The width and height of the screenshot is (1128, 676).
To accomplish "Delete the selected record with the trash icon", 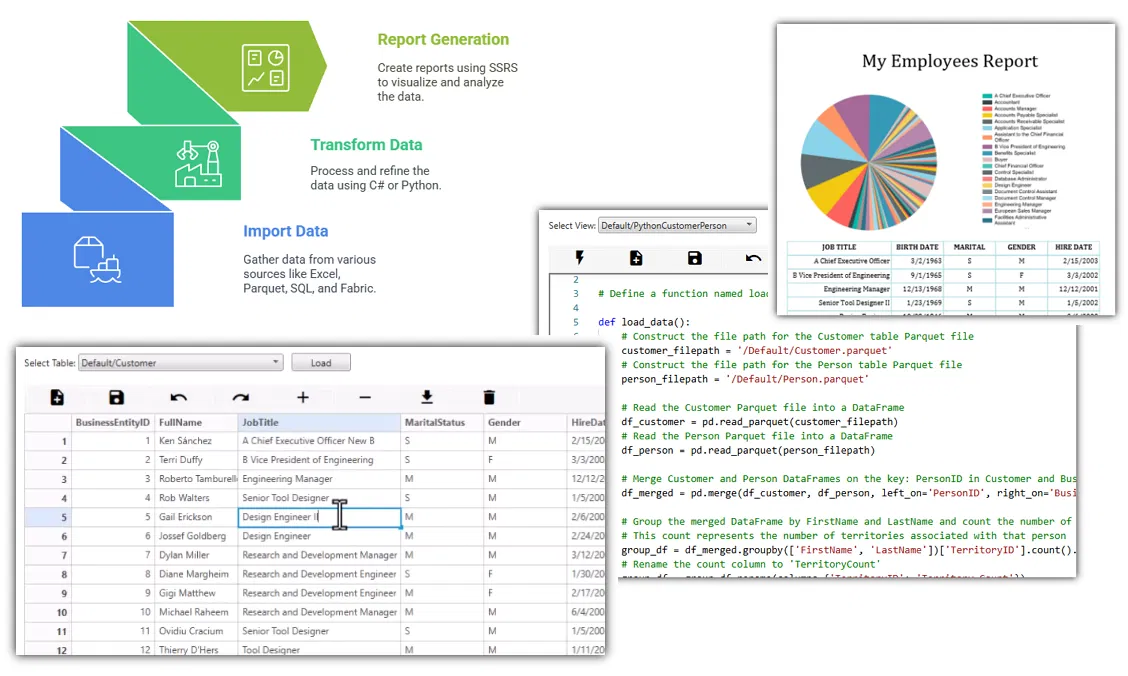I will click(489, 397).
